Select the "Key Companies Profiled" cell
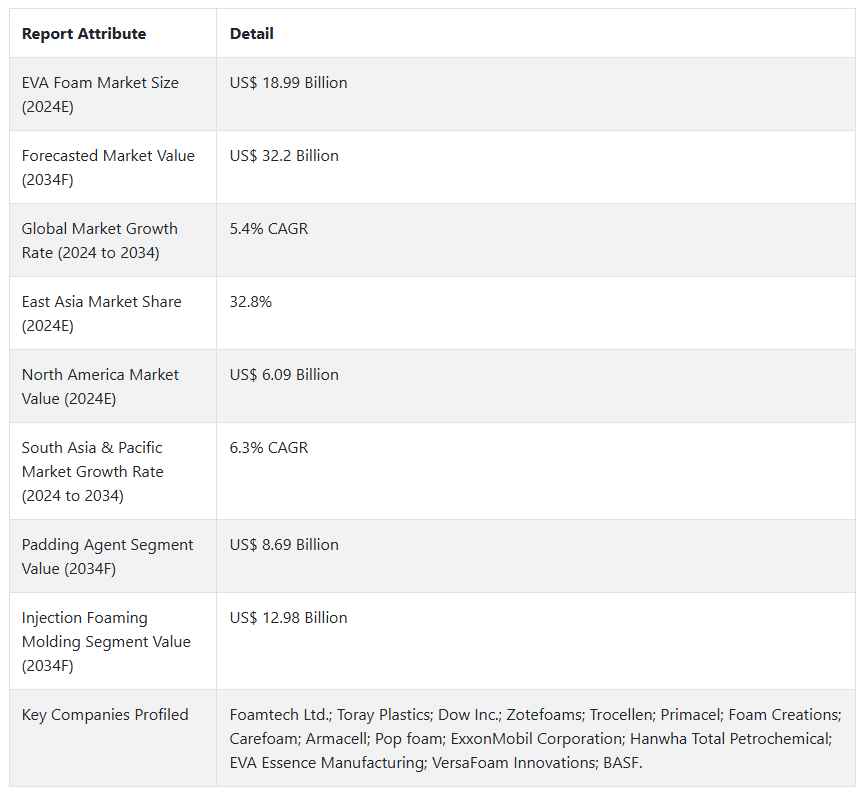This screenshot has width=866, height=796. (x=105, y=715)
